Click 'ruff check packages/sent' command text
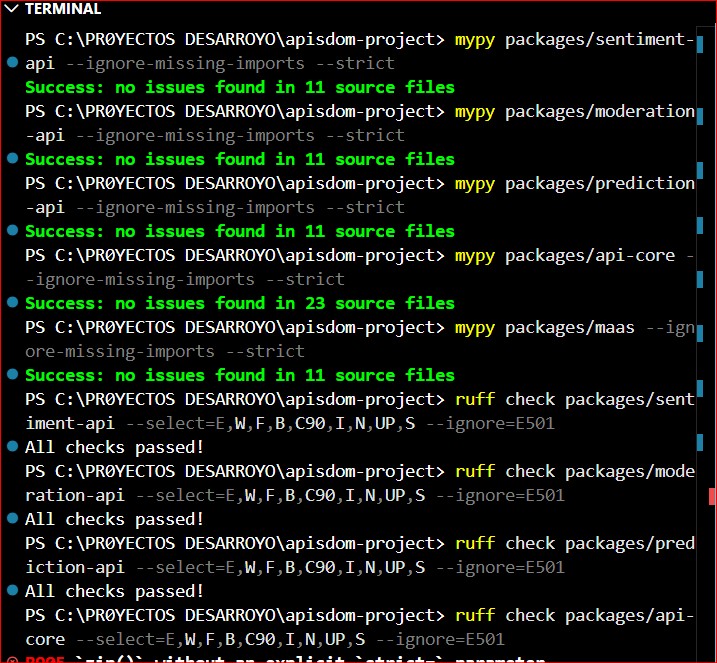 [575, 400]
